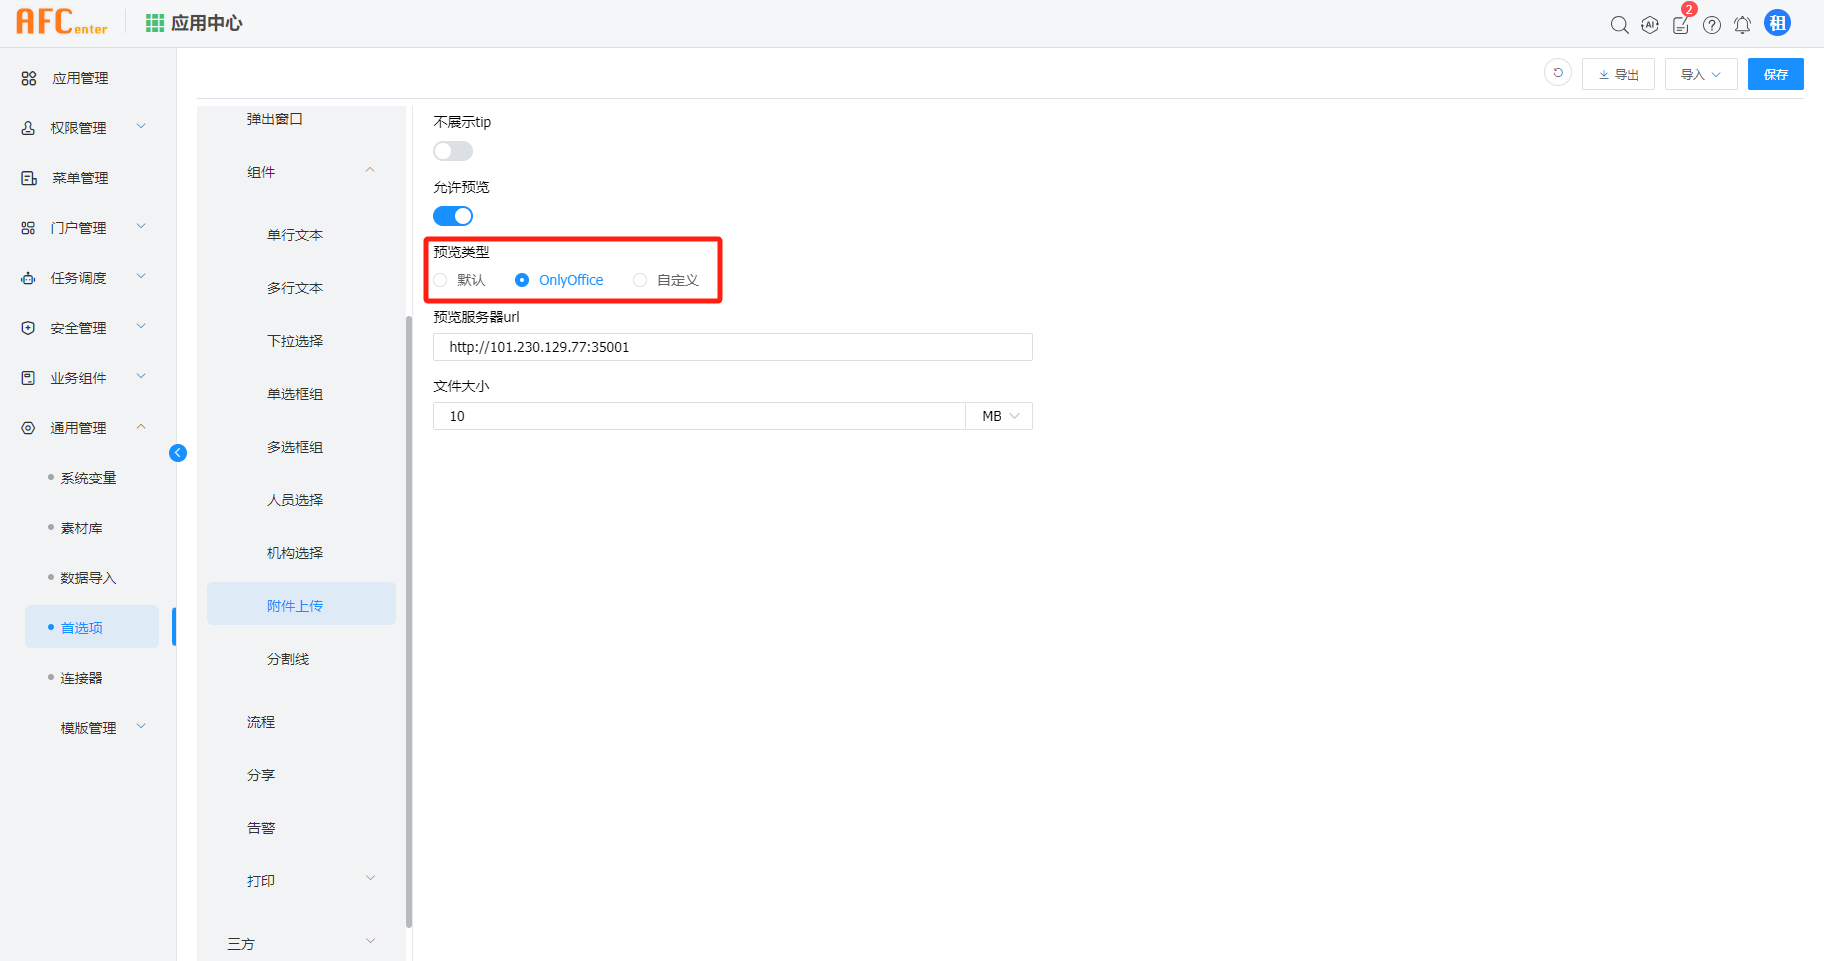The image size is (1824, 961).
Task: Open the to-do icon with badge 2
Action: tap(1681, 25)
